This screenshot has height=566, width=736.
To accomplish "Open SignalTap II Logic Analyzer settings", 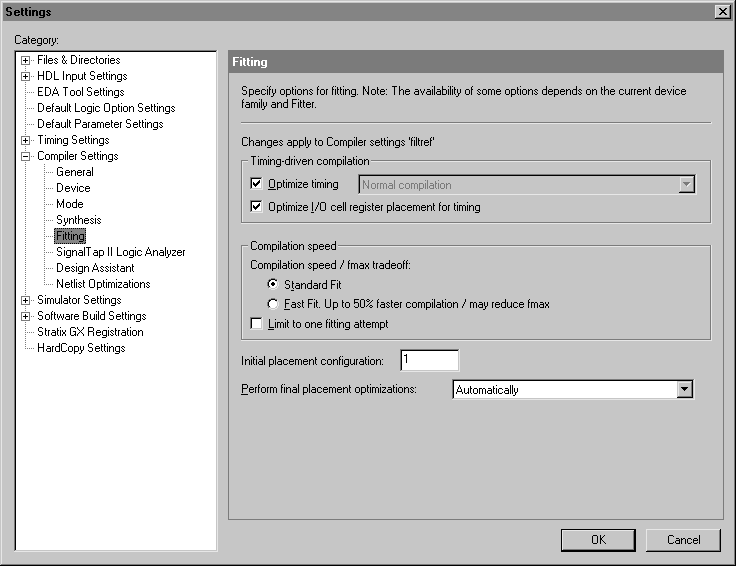I will tap(121, 252).
